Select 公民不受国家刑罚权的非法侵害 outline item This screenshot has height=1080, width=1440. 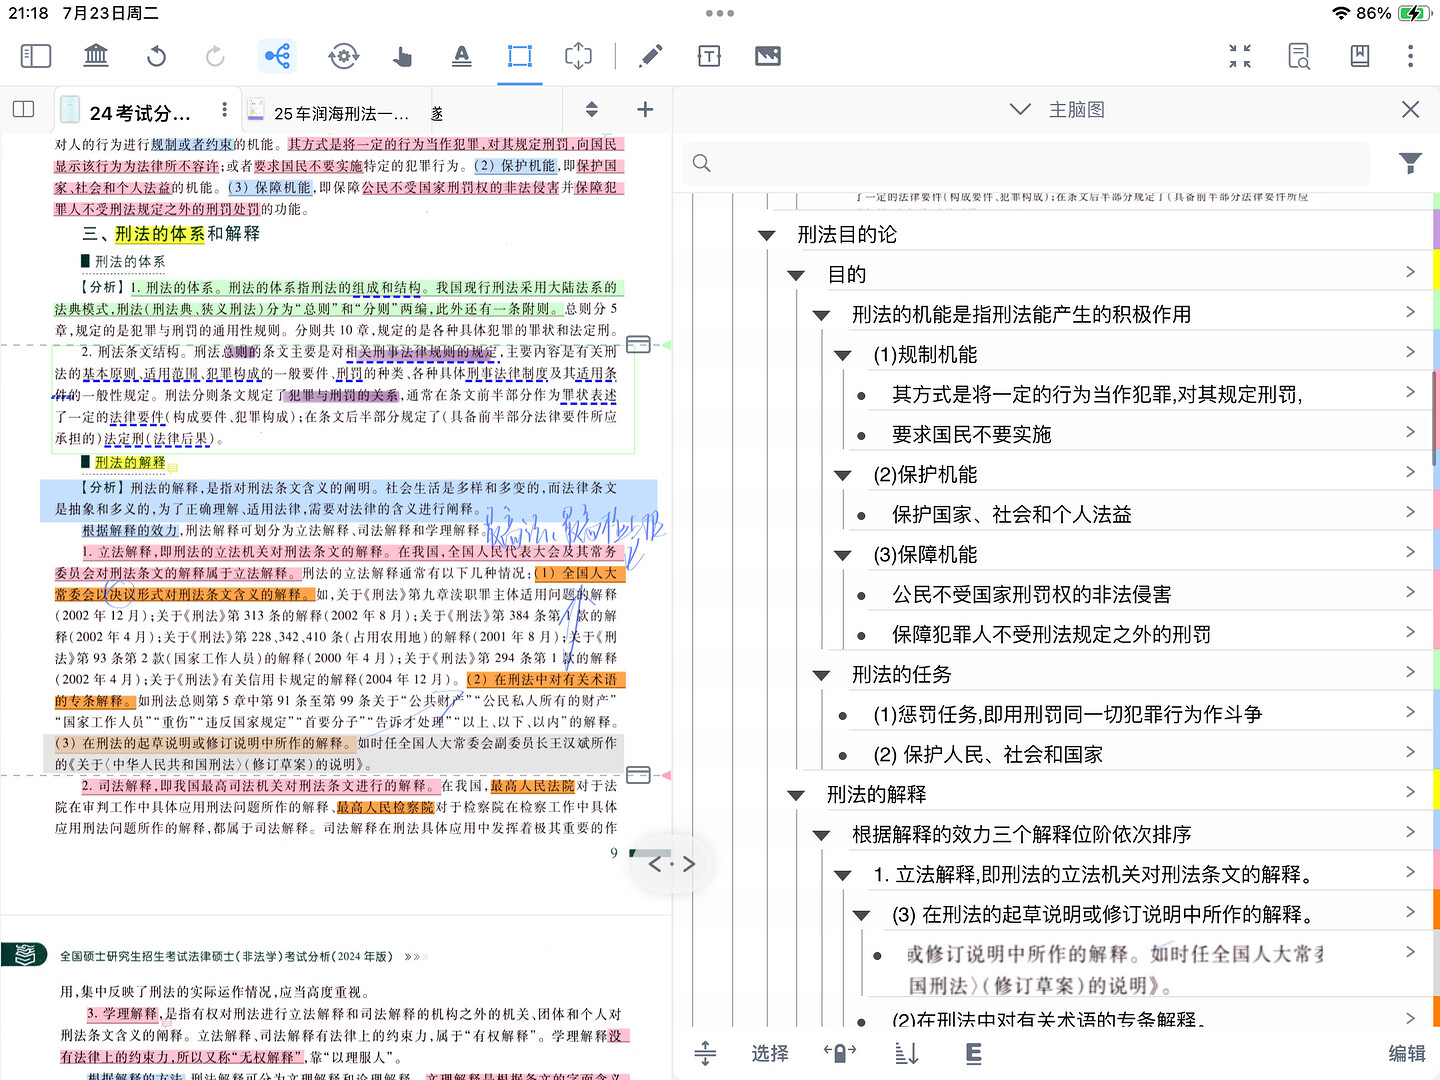pos(1032,595)
